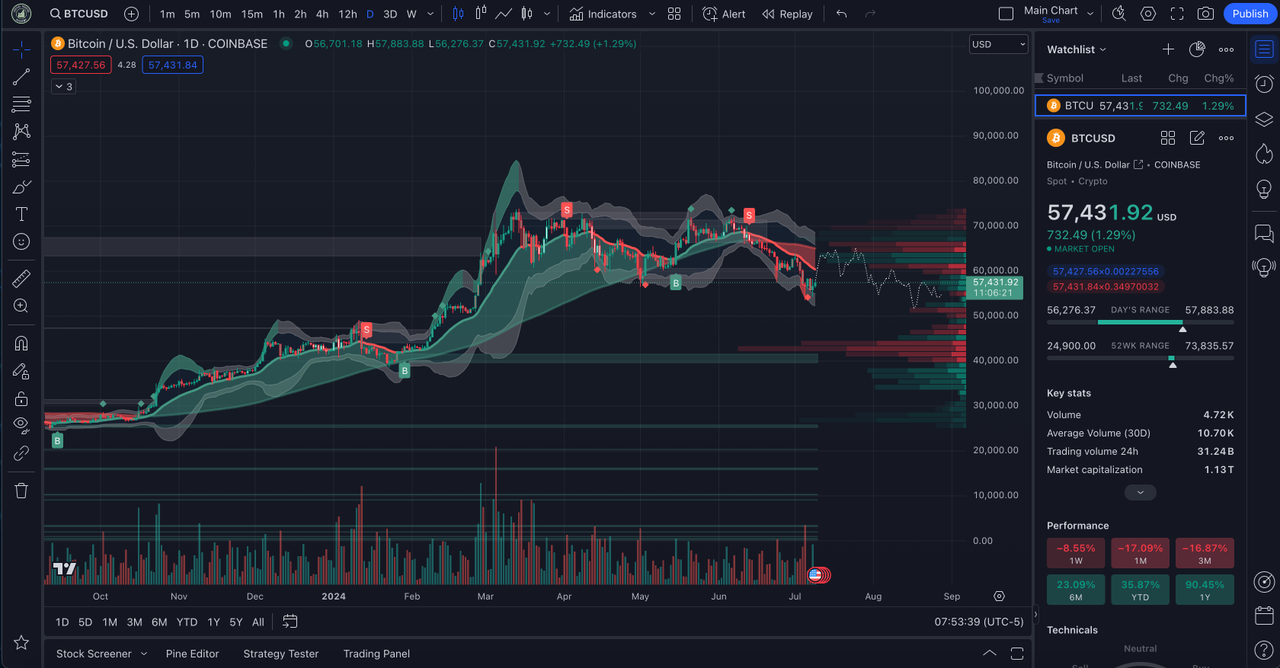Open the Pine Editor tab
This screenshot has width=1280, height=668.
click(x=192, y=654)
